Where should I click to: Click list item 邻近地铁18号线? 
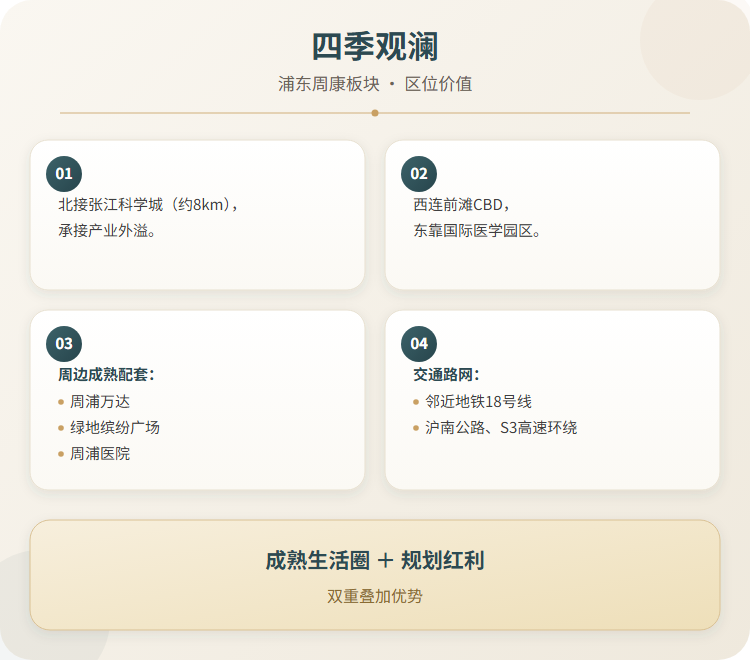478,401
